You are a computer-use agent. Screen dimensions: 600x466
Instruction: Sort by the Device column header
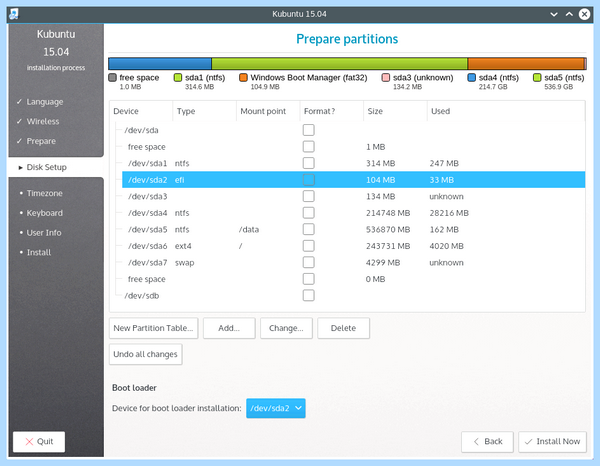tap(141, 111)
